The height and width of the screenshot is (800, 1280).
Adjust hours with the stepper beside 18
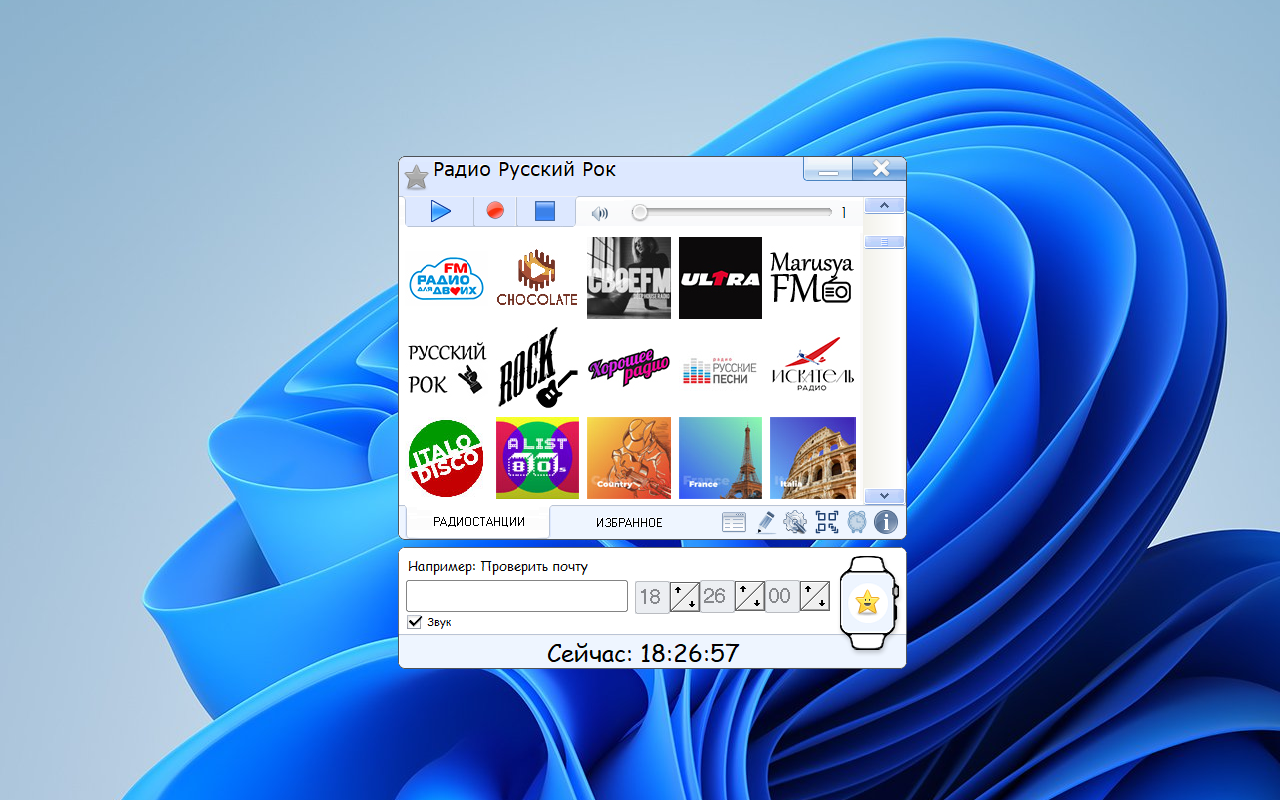pyautogui.click(x=684, y=597)
